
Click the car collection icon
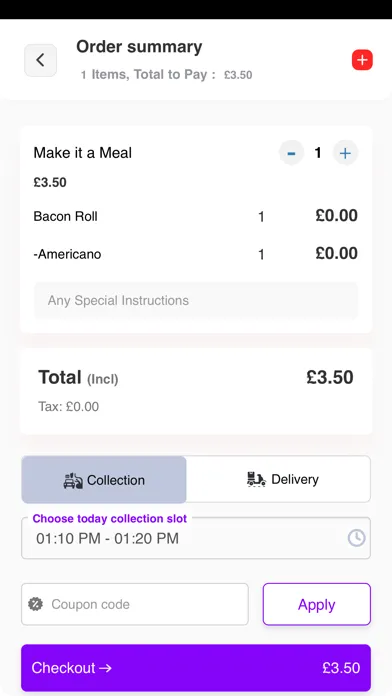point(73,480)
